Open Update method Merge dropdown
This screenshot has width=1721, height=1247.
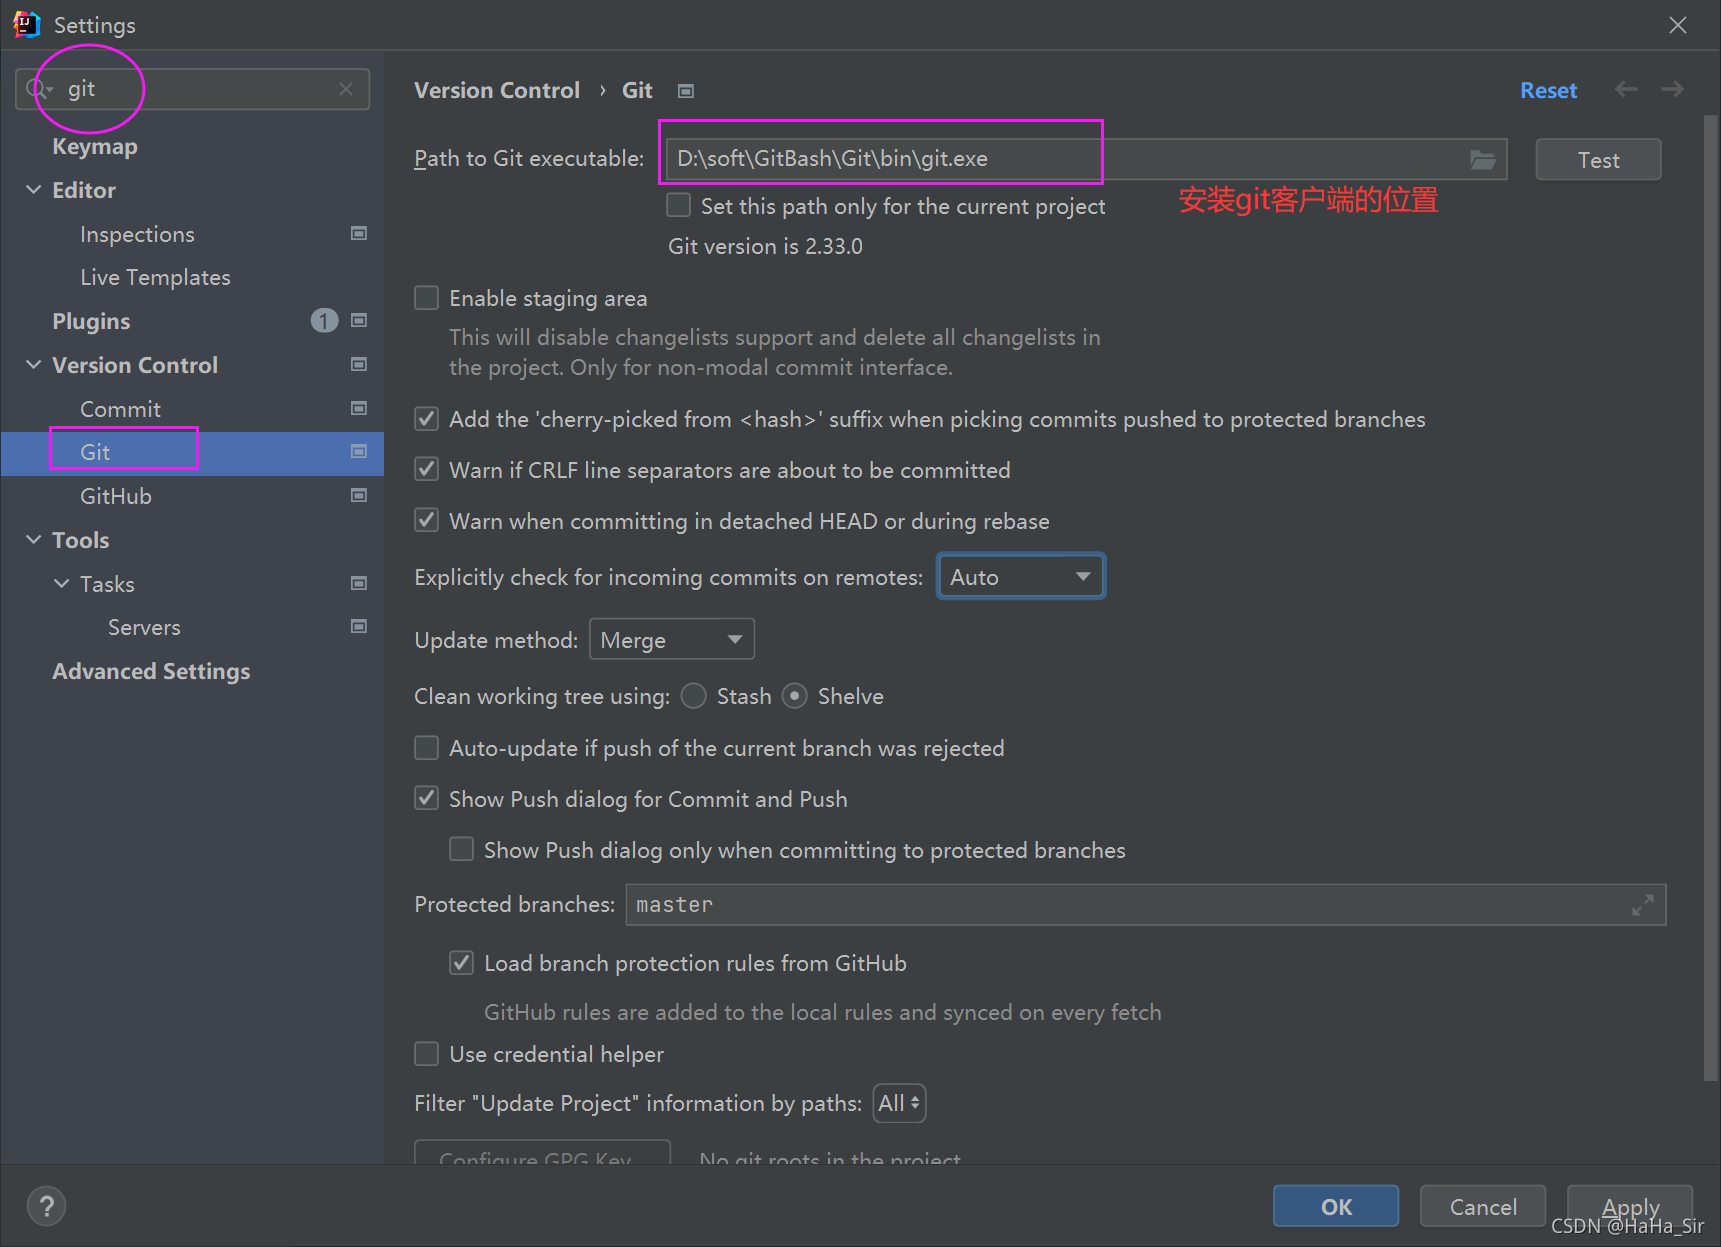click(672, 640)
